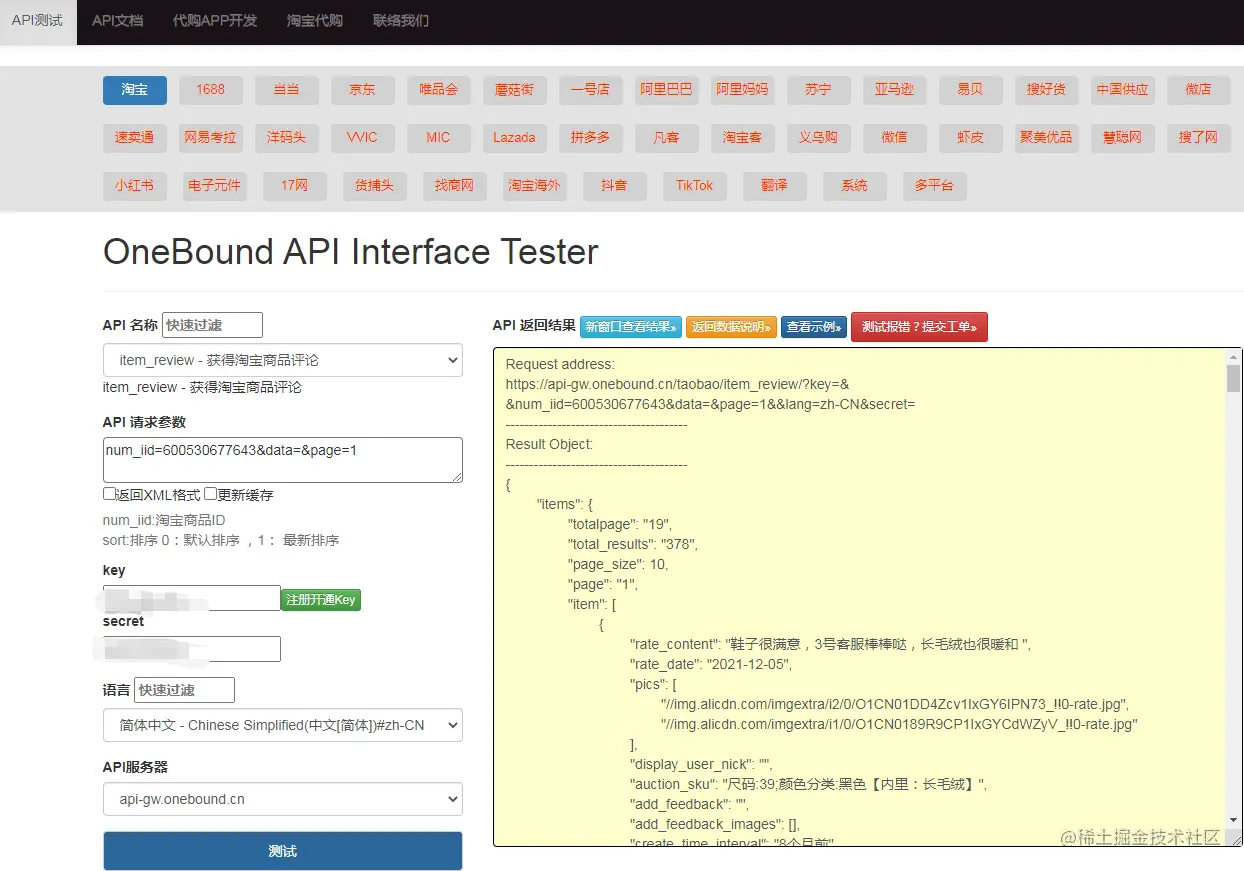Open the 翻译 category button
The image size is (1244, 871).
click(774, 186)
